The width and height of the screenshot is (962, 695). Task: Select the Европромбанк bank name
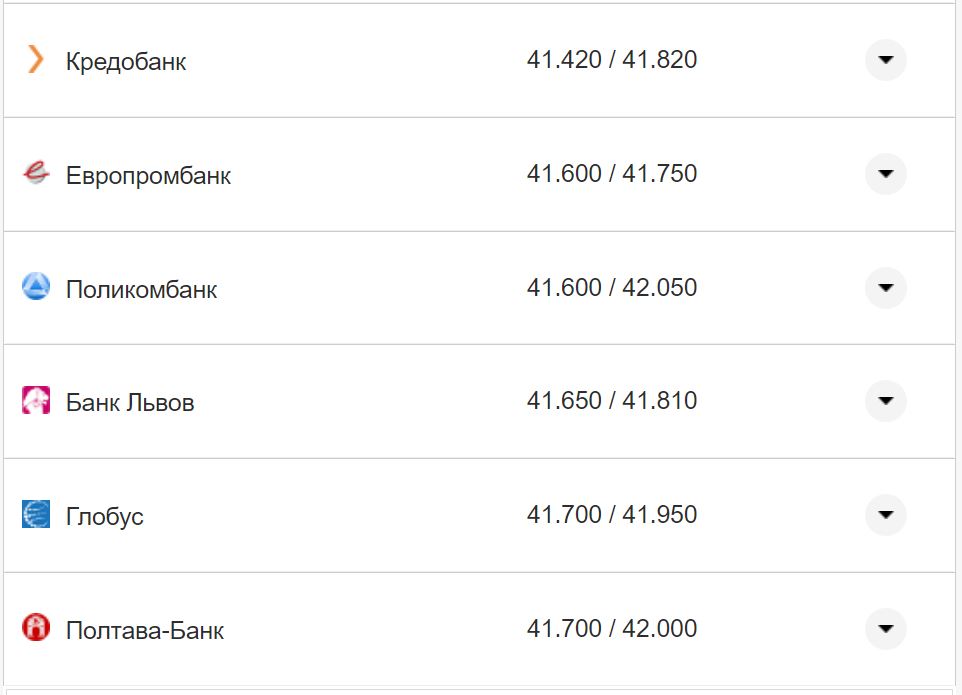click(148, 176)
